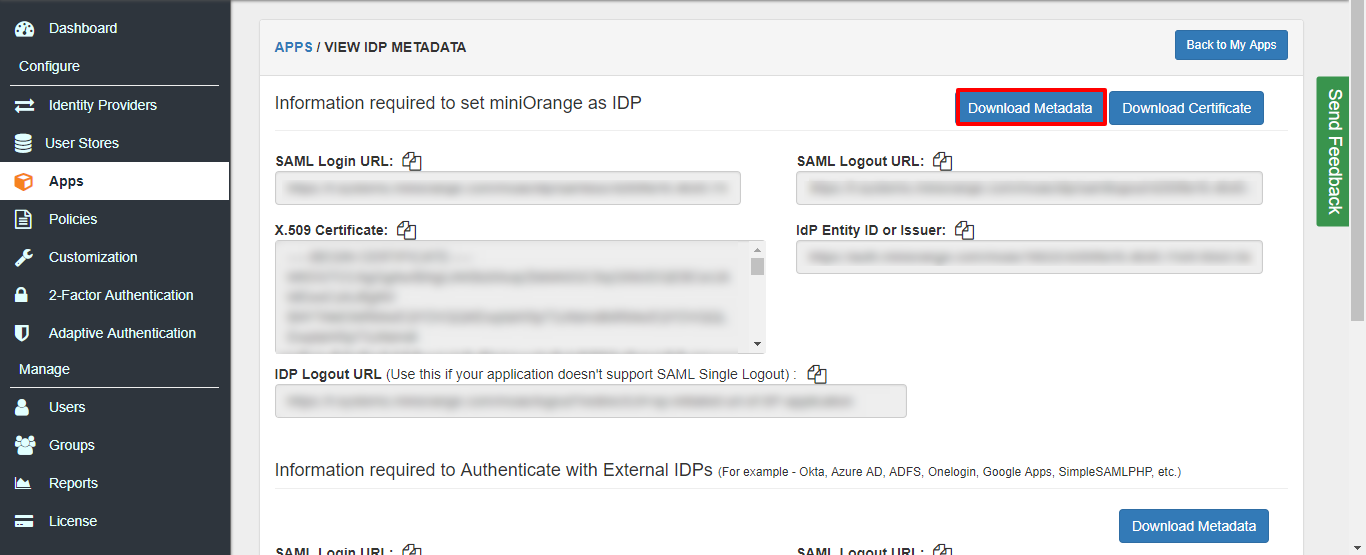Click the 2-Factor Authentication lock icon
This screenshot has height=555, width=1366.
(22, 295)
